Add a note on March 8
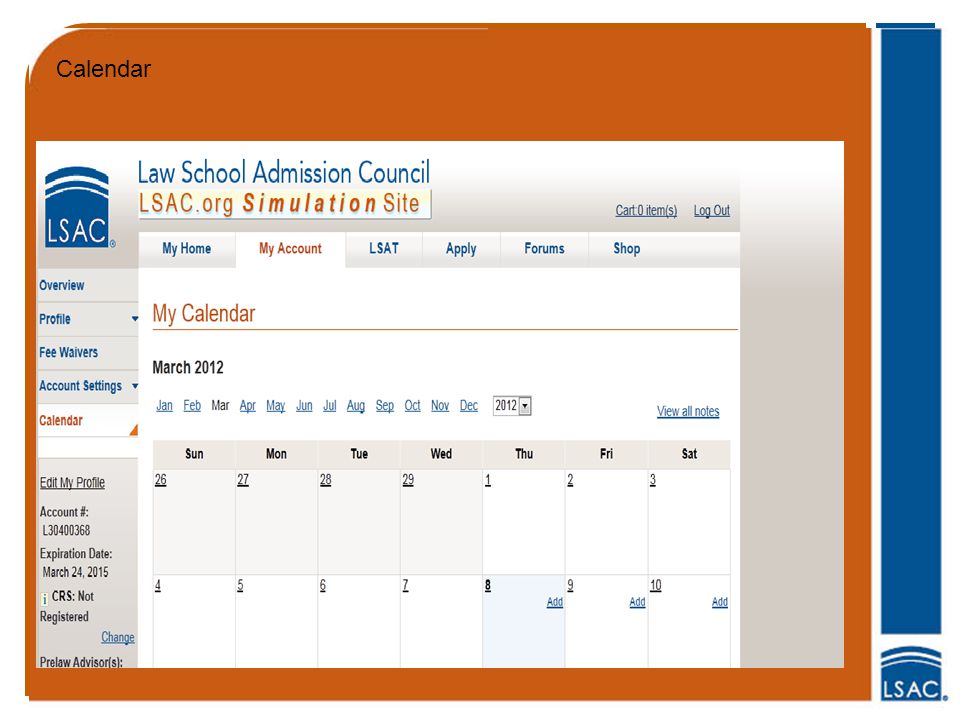960x720 pixels. pyautogui.click(x=555, y=602)
